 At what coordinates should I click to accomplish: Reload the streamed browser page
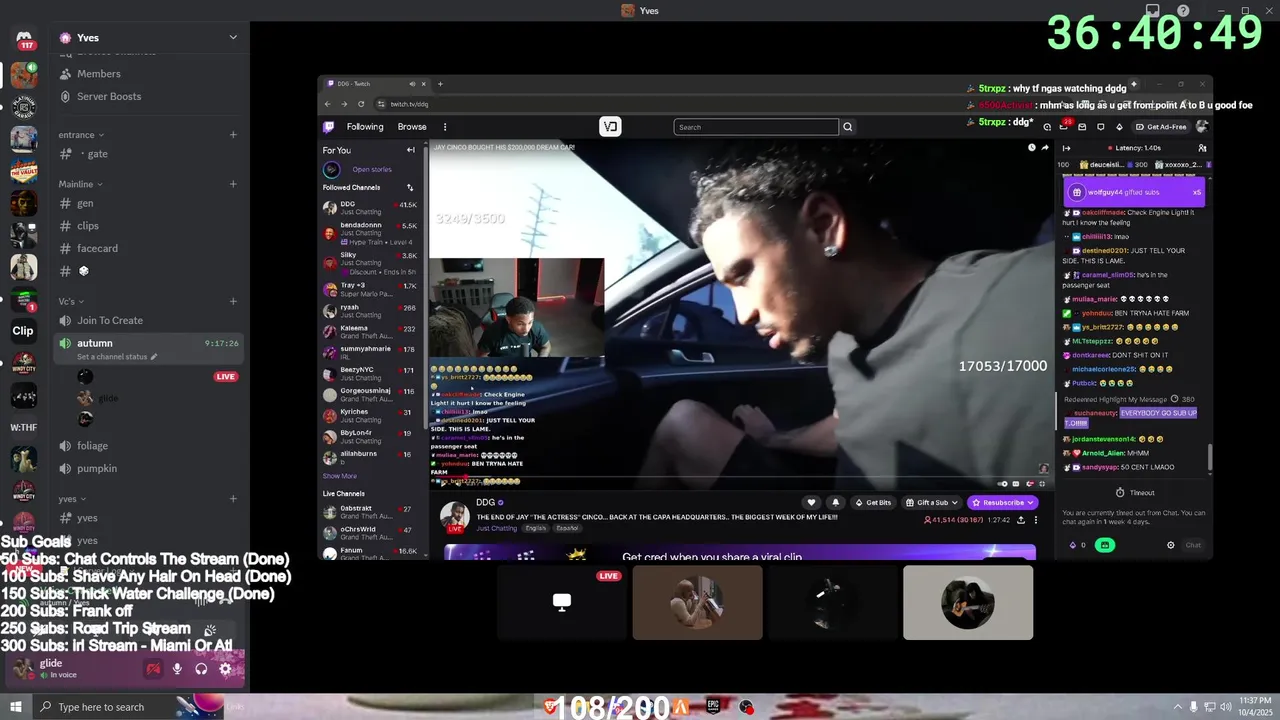[x=361, y=104]
